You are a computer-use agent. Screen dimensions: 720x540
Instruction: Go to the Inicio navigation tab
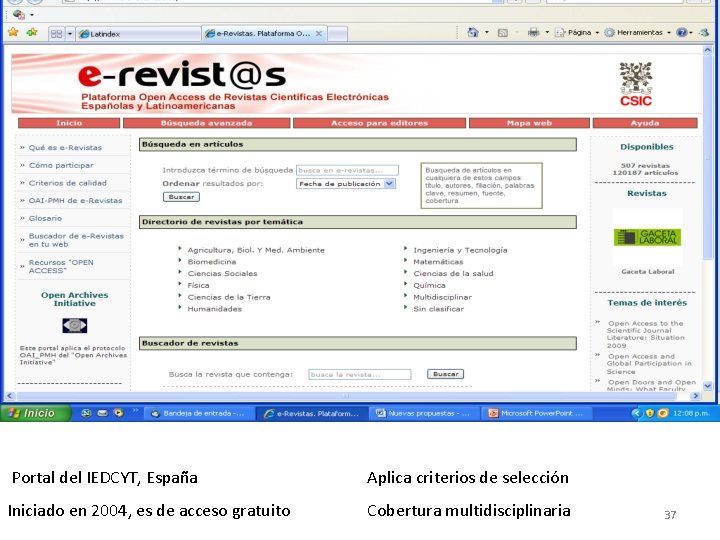(x=69, y=123)
